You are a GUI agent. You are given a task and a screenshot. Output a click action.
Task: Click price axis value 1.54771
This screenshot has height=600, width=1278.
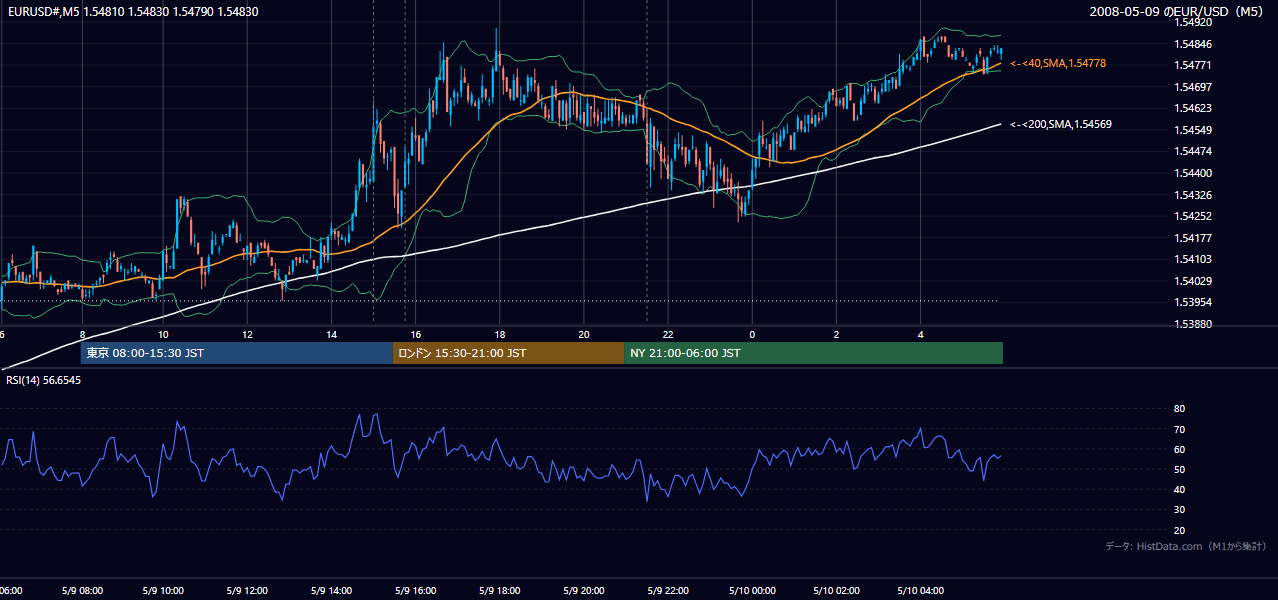pyautogui.click(x=1193, y=65)
